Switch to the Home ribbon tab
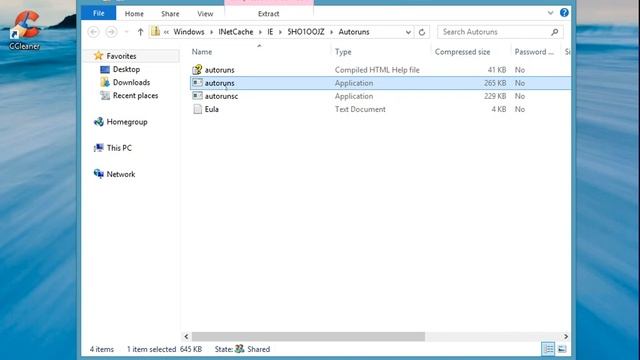640x360 pixels. 134,13
